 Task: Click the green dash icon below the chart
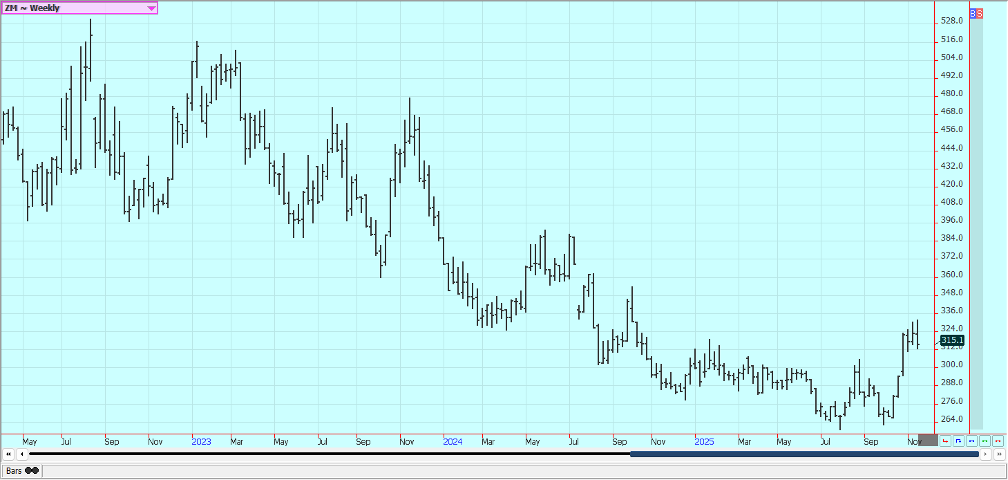984,440
